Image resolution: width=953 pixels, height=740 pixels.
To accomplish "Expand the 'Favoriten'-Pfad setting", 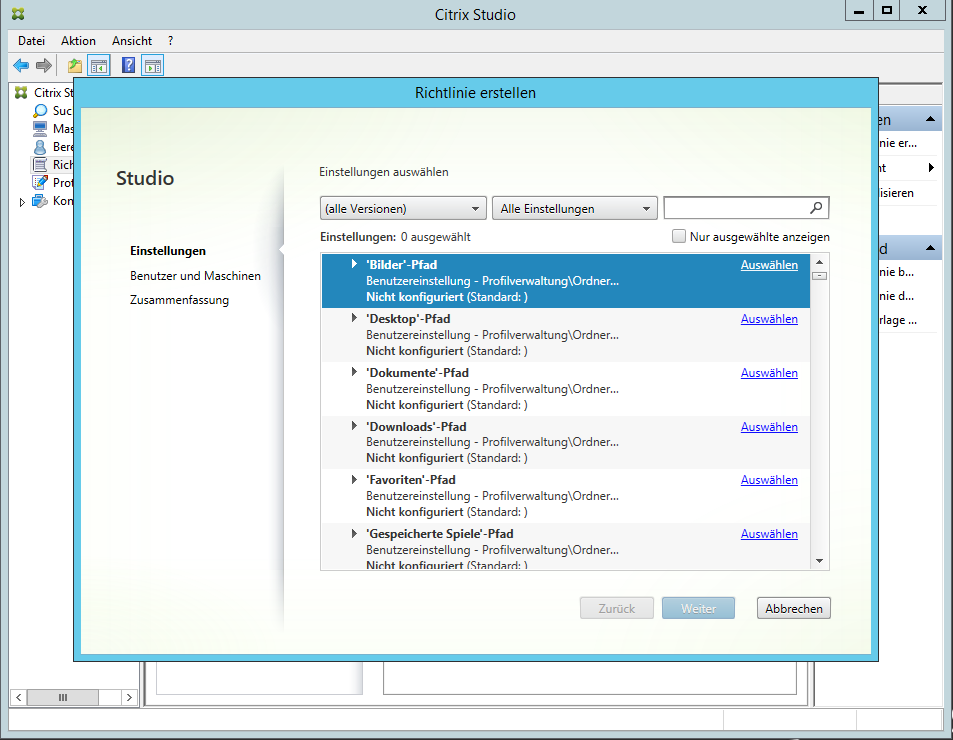I will coord(354,479).
